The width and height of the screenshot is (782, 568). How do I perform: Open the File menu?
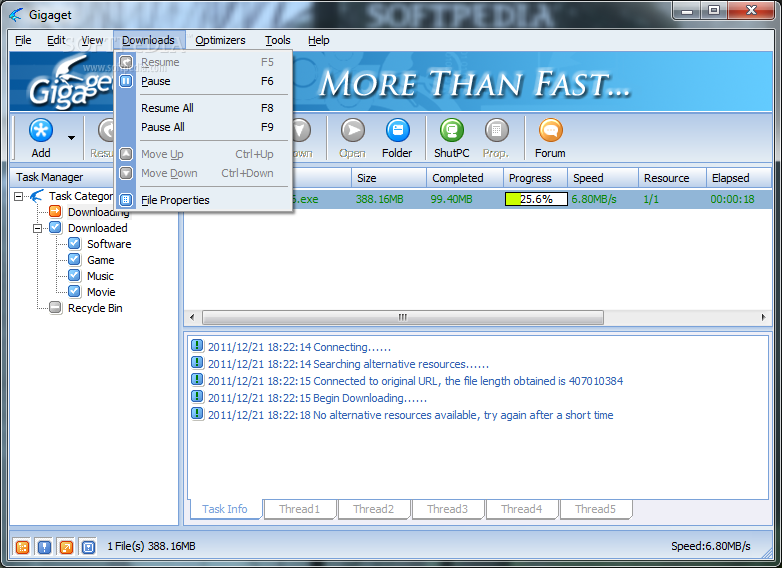23,40
